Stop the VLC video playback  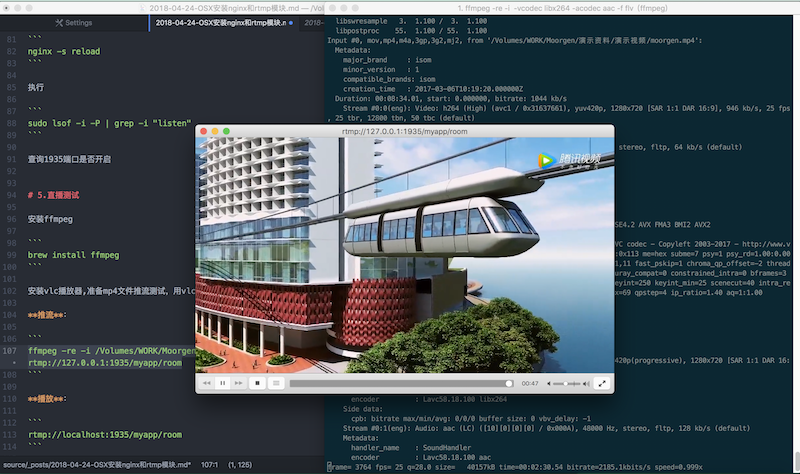click(x=258, y=383)
